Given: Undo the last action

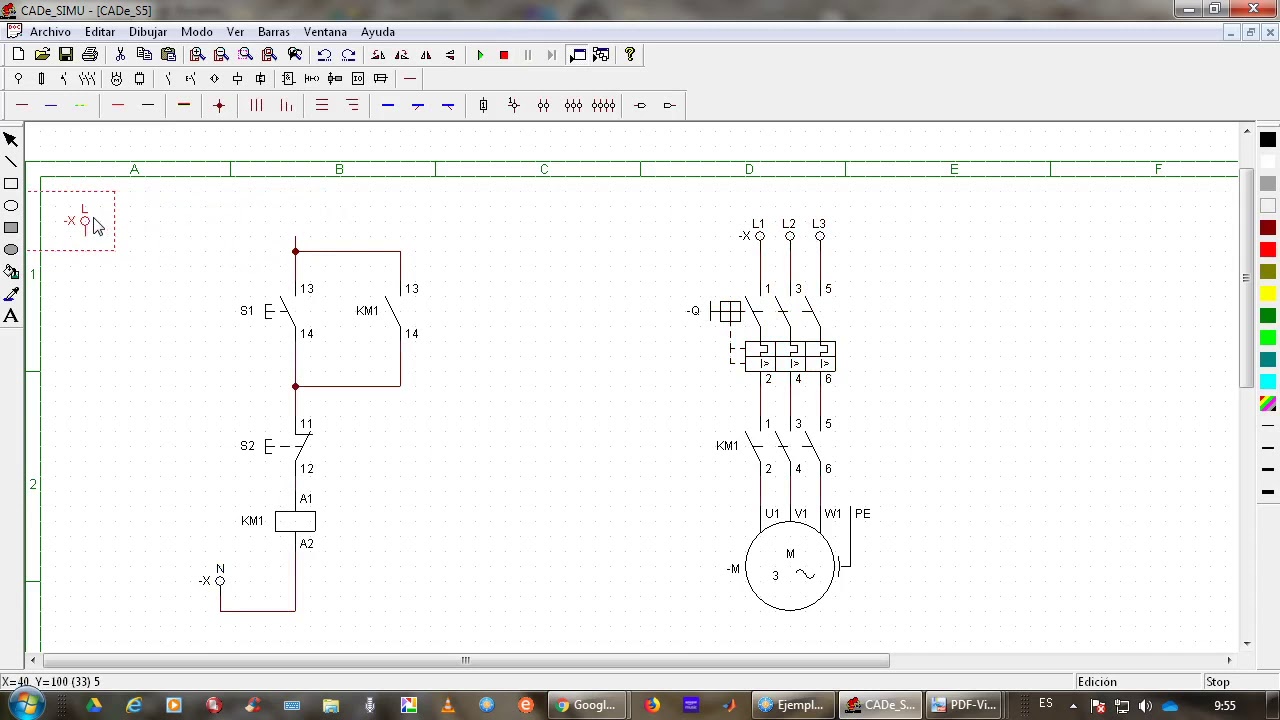Looking at the screenshot, I should [324, 55].
